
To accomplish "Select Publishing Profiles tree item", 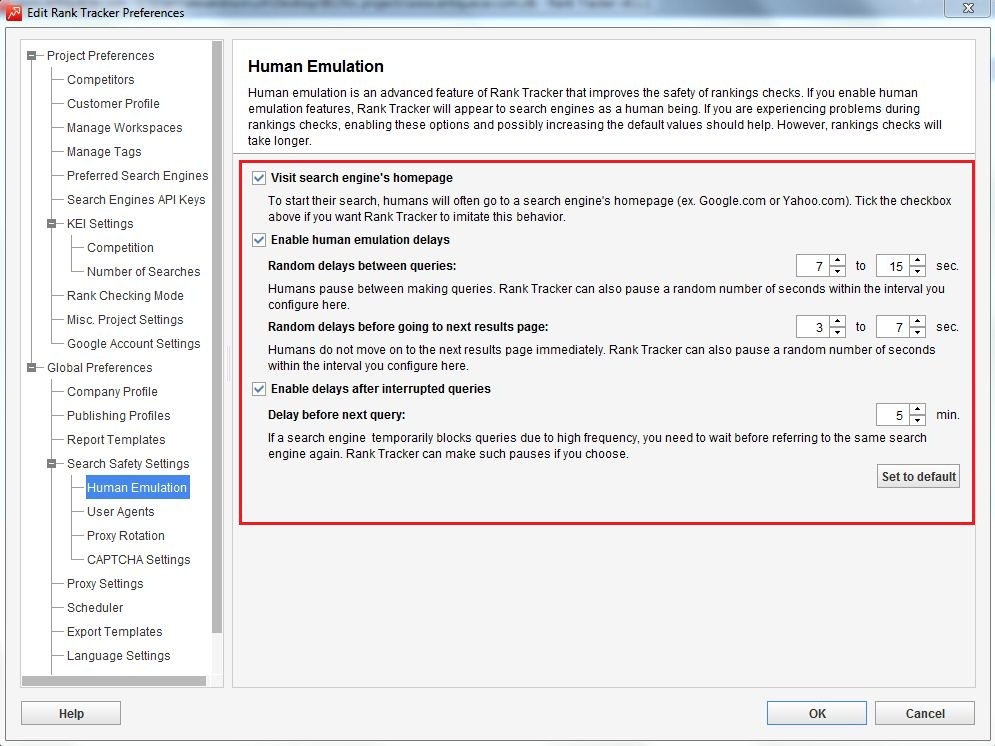I will coord(119,416).
